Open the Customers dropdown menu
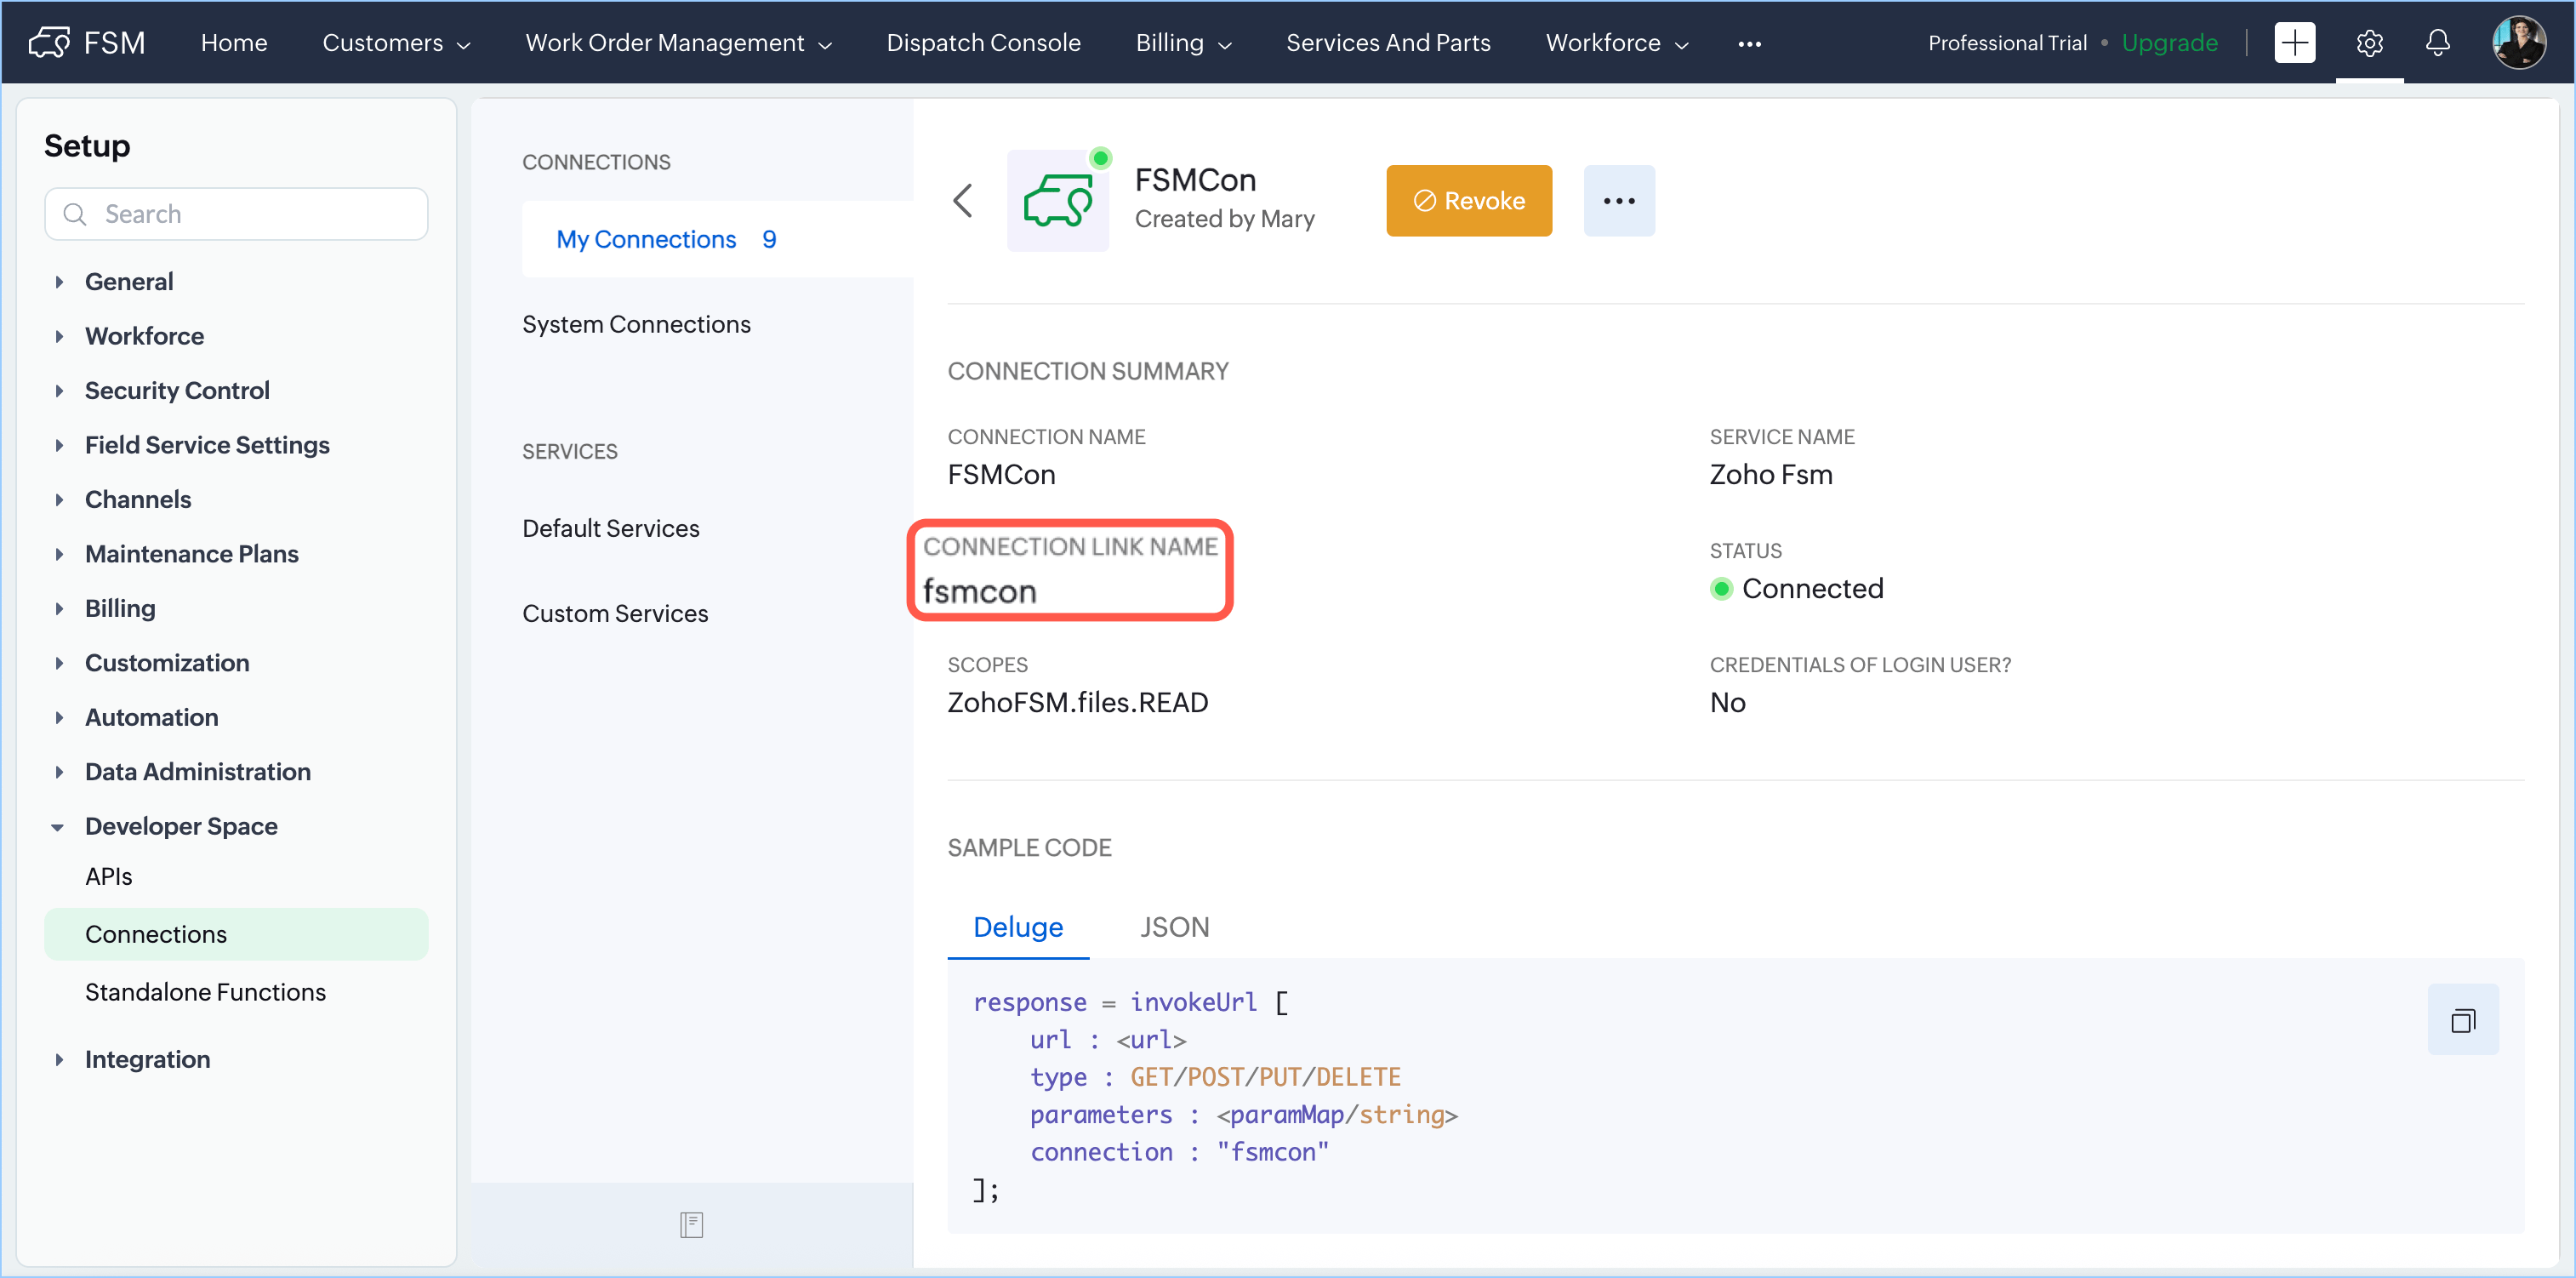The image size is (2576, 1278). (396, 43)
